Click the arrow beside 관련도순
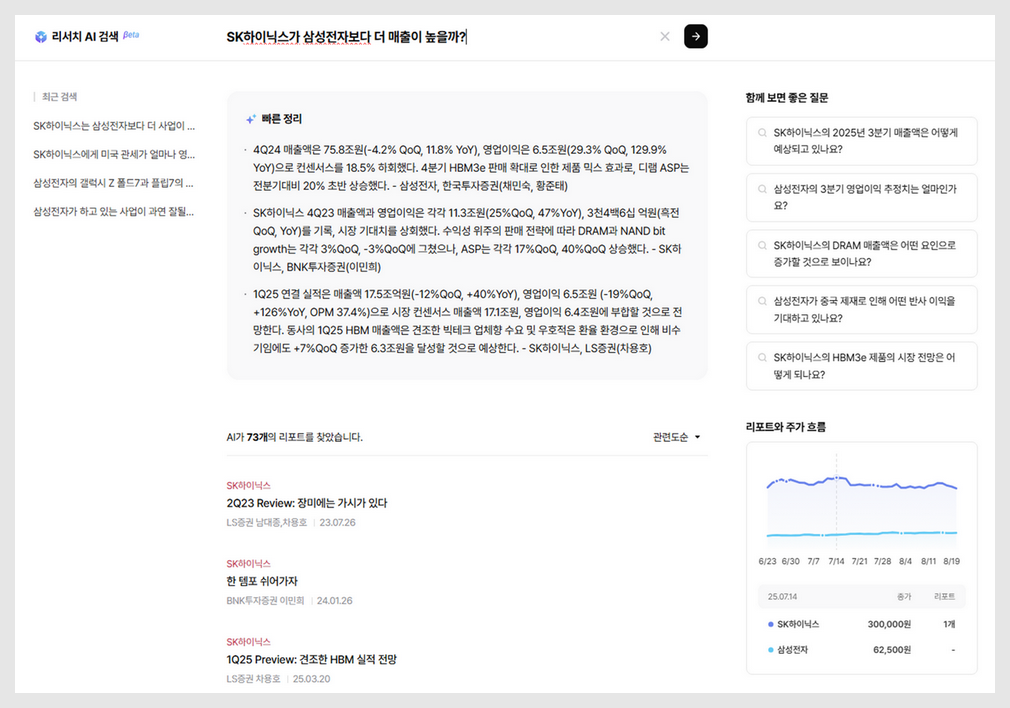The height and width of the screenshot is (708, 1010). coord(697,437)
